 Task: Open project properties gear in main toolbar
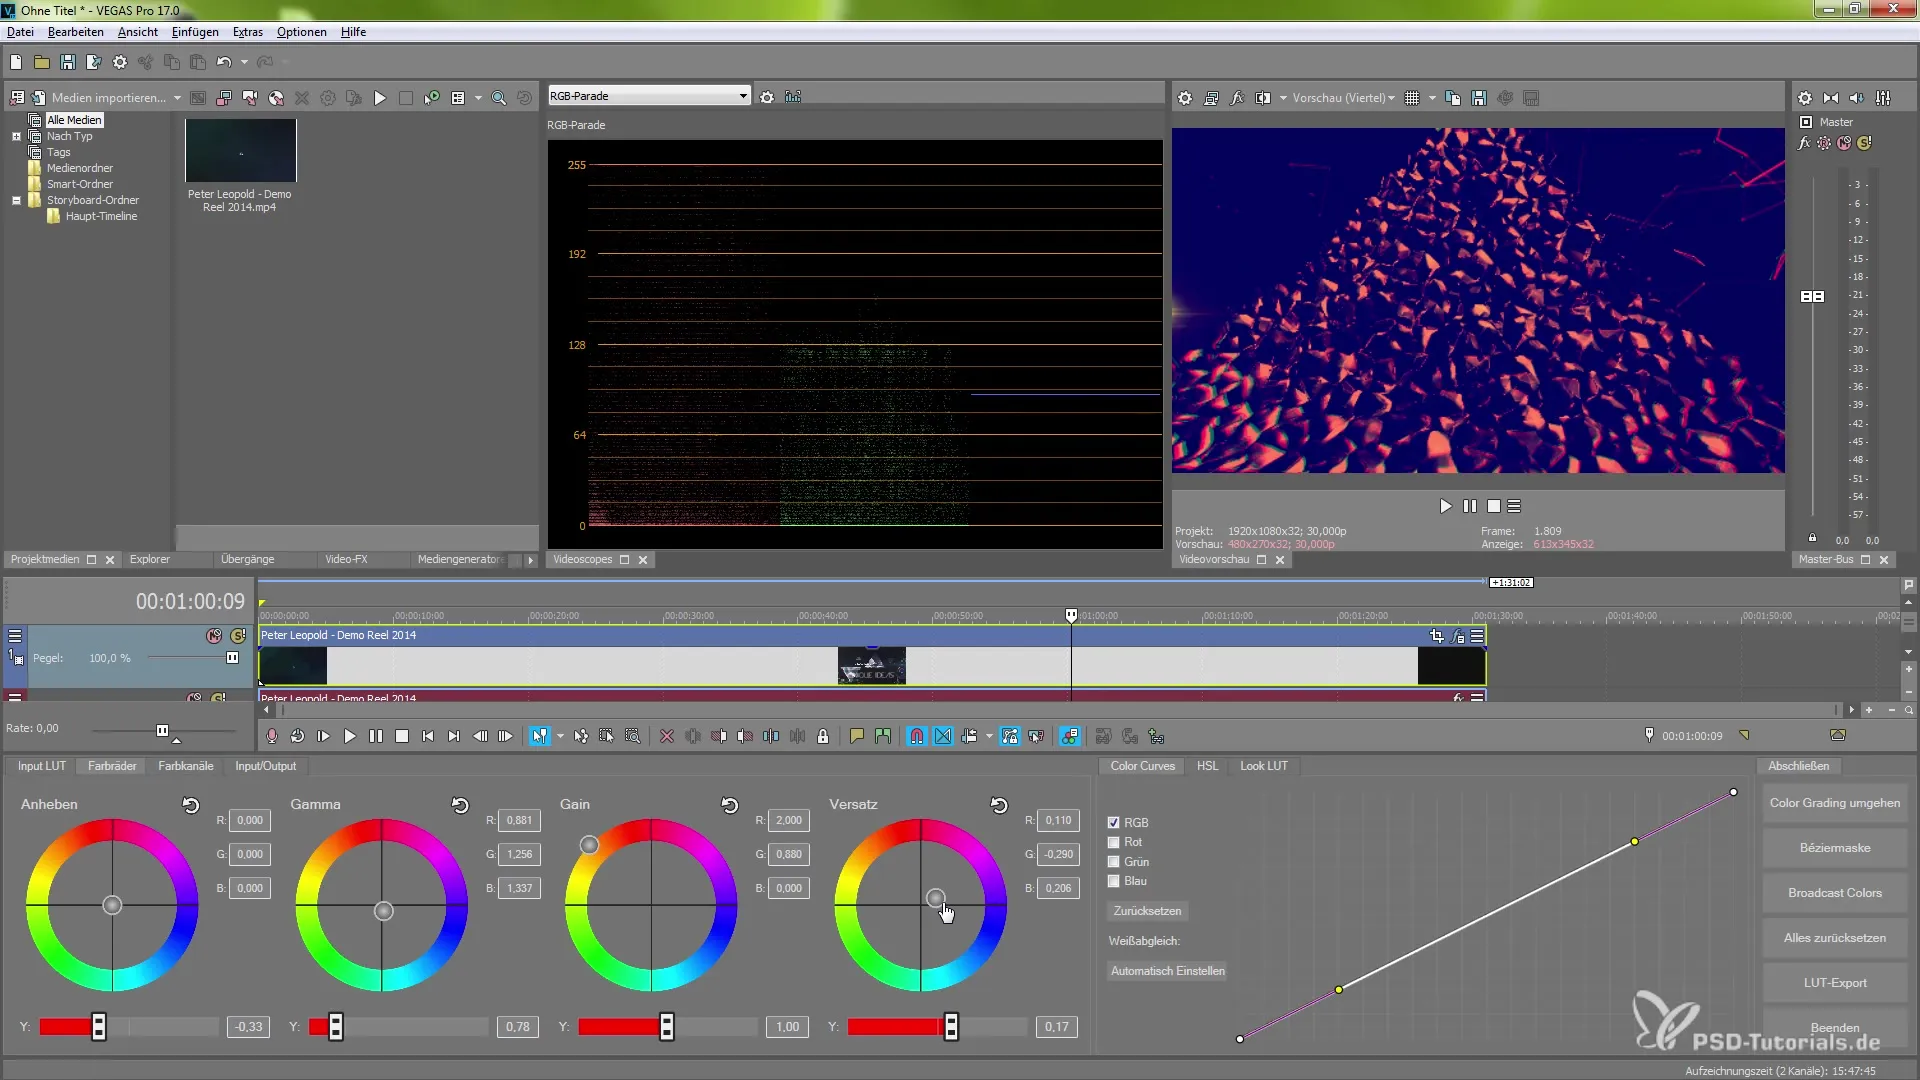(x=120, y=62)
